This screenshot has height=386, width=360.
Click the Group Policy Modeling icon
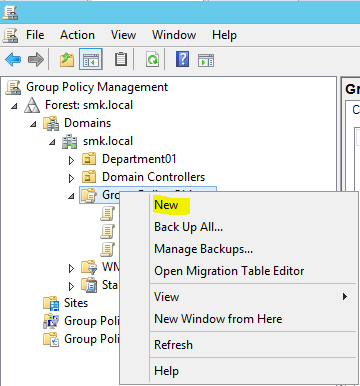pyautogui.click(x=51, y=321)
